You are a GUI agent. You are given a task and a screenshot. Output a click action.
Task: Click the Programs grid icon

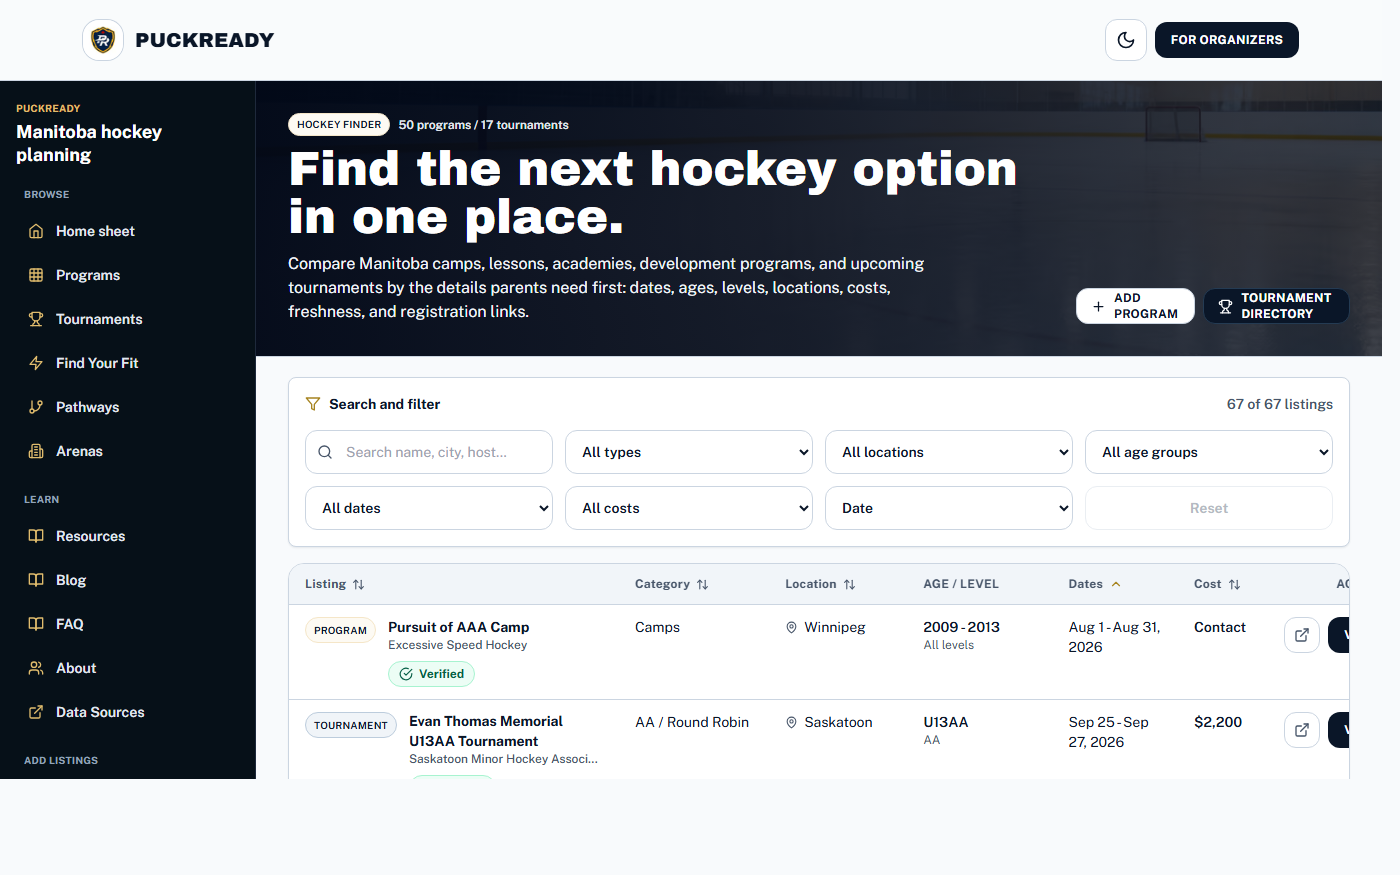(x=36, y=275)
